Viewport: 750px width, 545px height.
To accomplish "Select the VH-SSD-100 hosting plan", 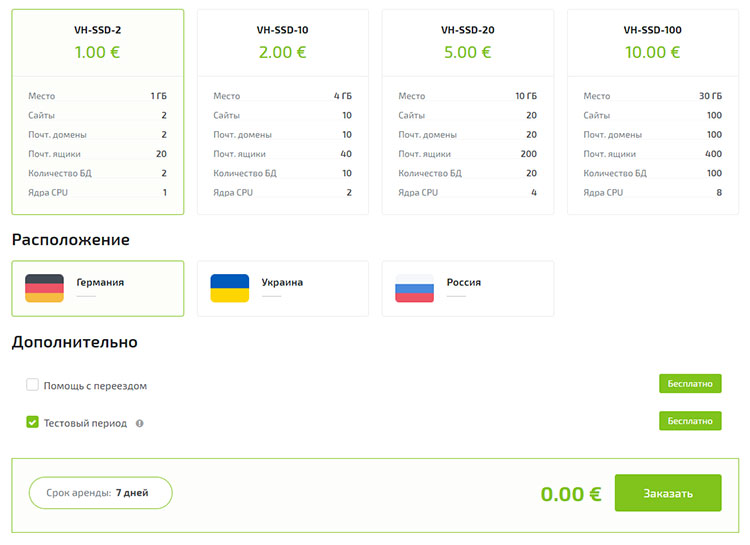I will (x=652, y=112).
